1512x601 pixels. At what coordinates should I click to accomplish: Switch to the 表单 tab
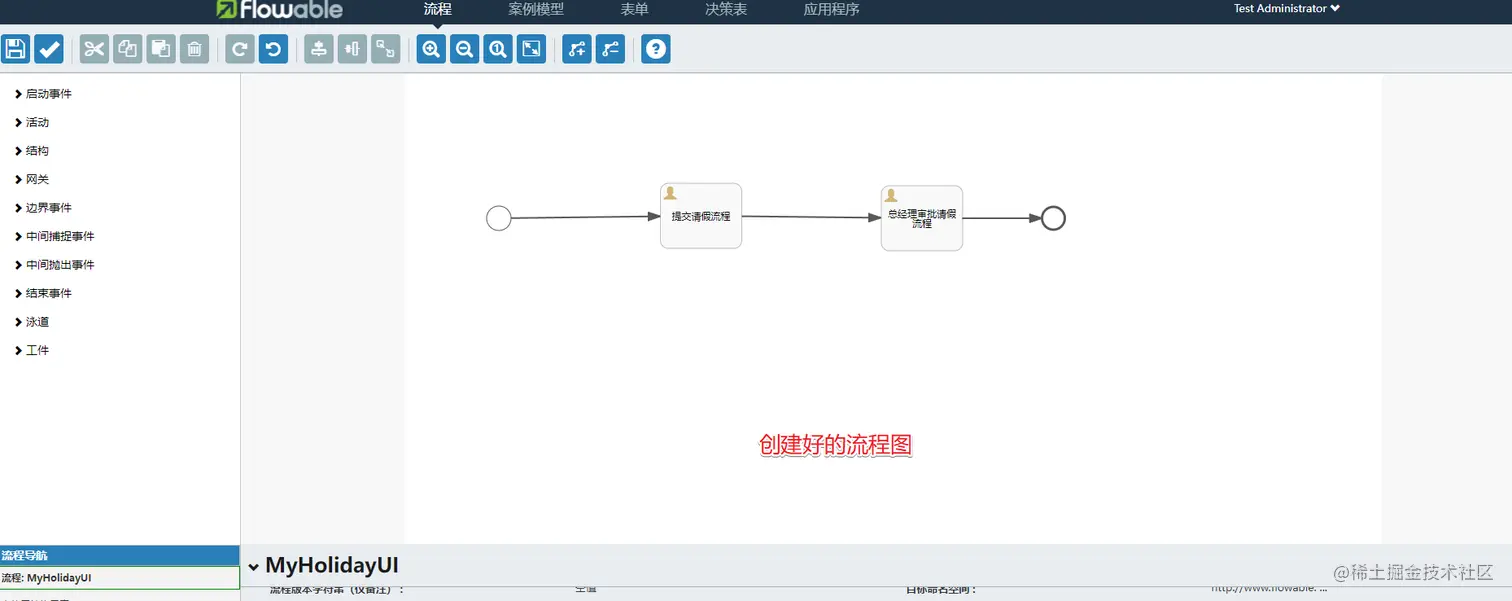634,9
